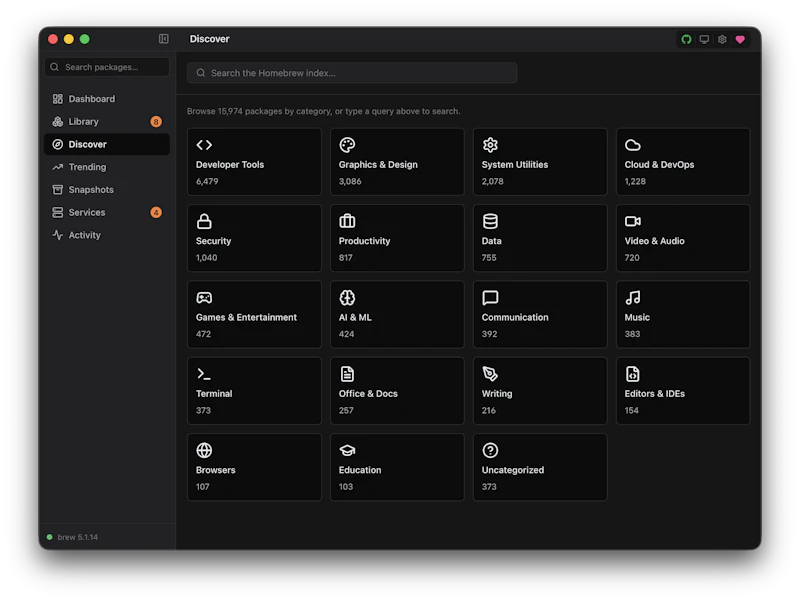The image size is (800, 601).
Task: Open the Trending section
Action: (x=107, y=167)
